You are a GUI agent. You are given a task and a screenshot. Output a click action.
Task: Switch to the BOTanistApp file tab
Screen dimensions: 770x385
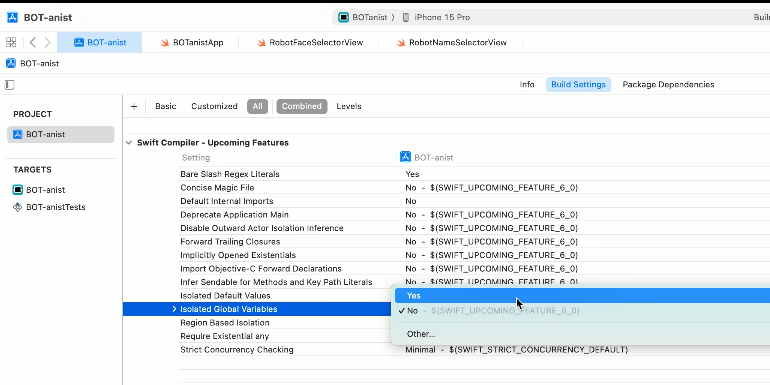[192, 42]
